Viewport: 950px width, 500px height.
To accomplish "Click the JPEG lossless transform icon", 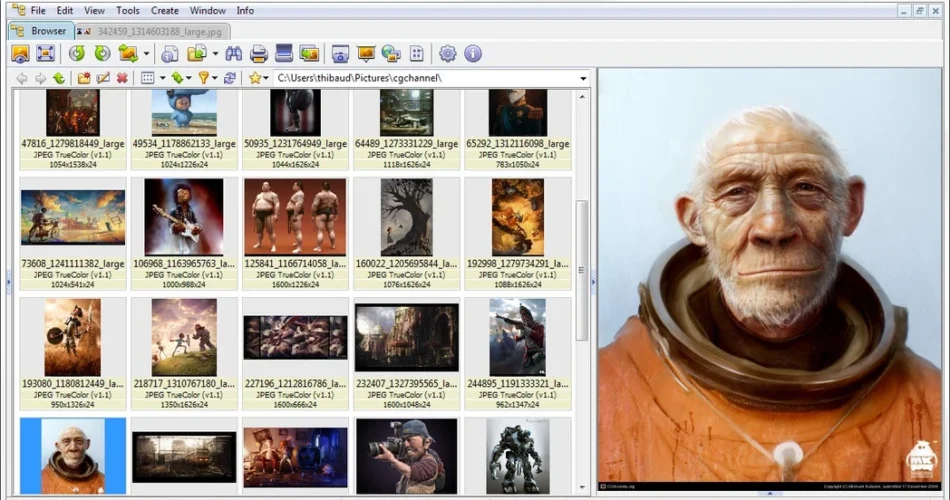I will point(128,53).
